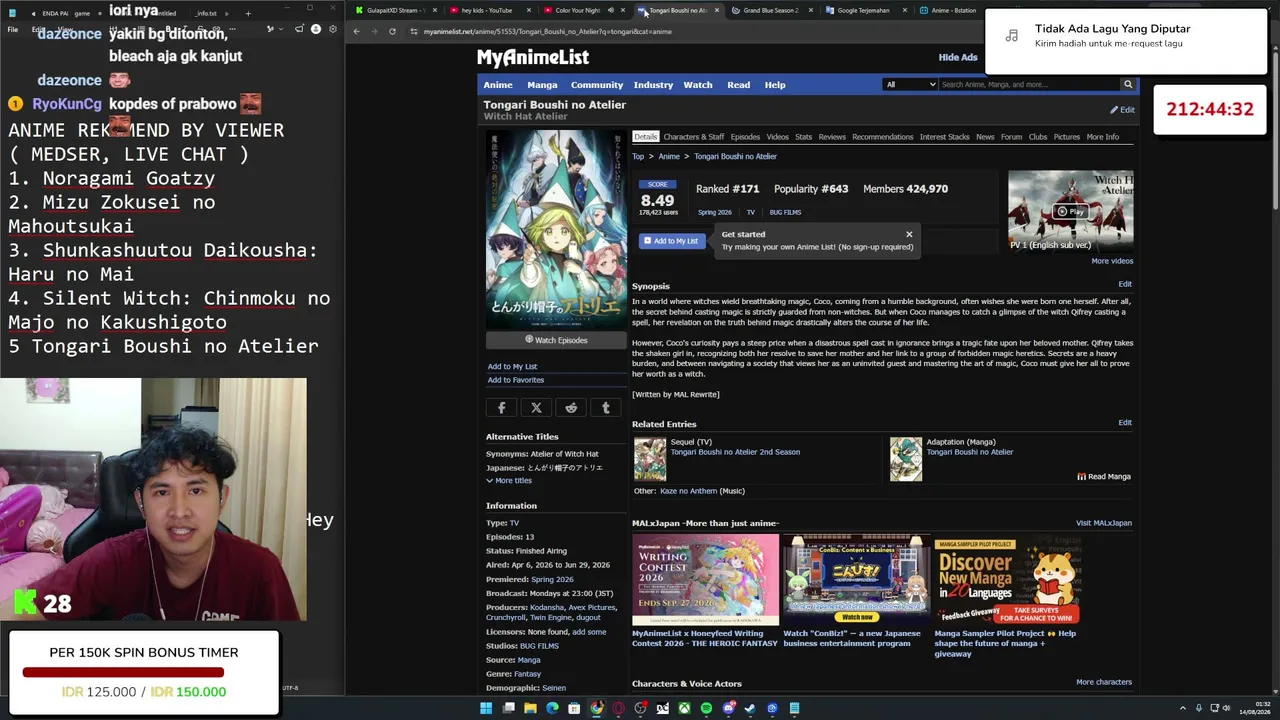Add a new tab in Notepad
The height and width of the screenshot is (720, 1280).
[248, 13]
